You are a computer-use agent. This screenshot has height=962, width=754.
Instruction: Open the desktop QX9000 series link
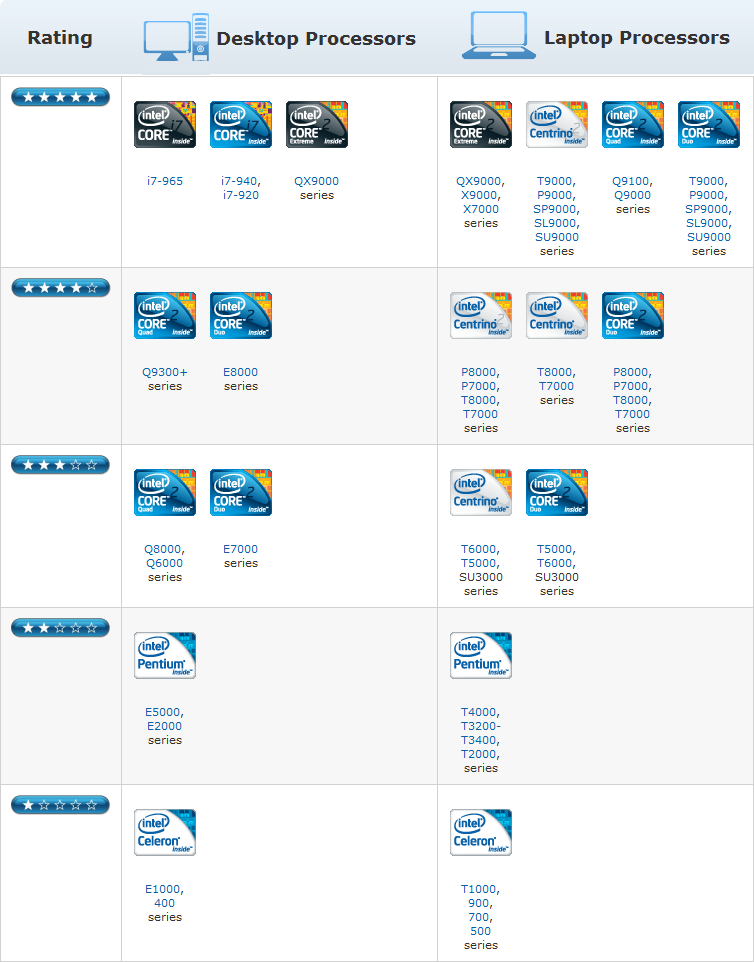pos(317,181)
